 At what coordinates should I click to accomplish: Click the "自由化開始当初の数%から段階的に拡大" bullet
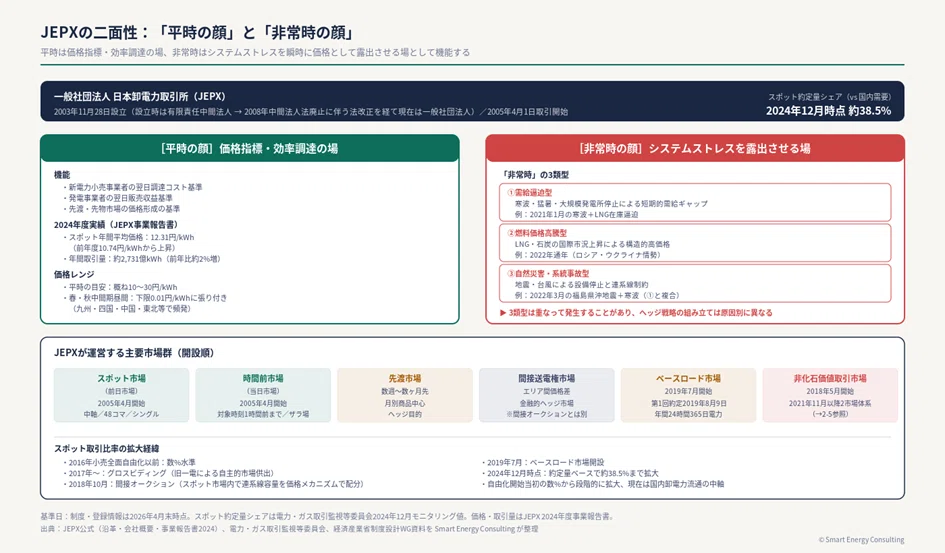tap(603, 484)
